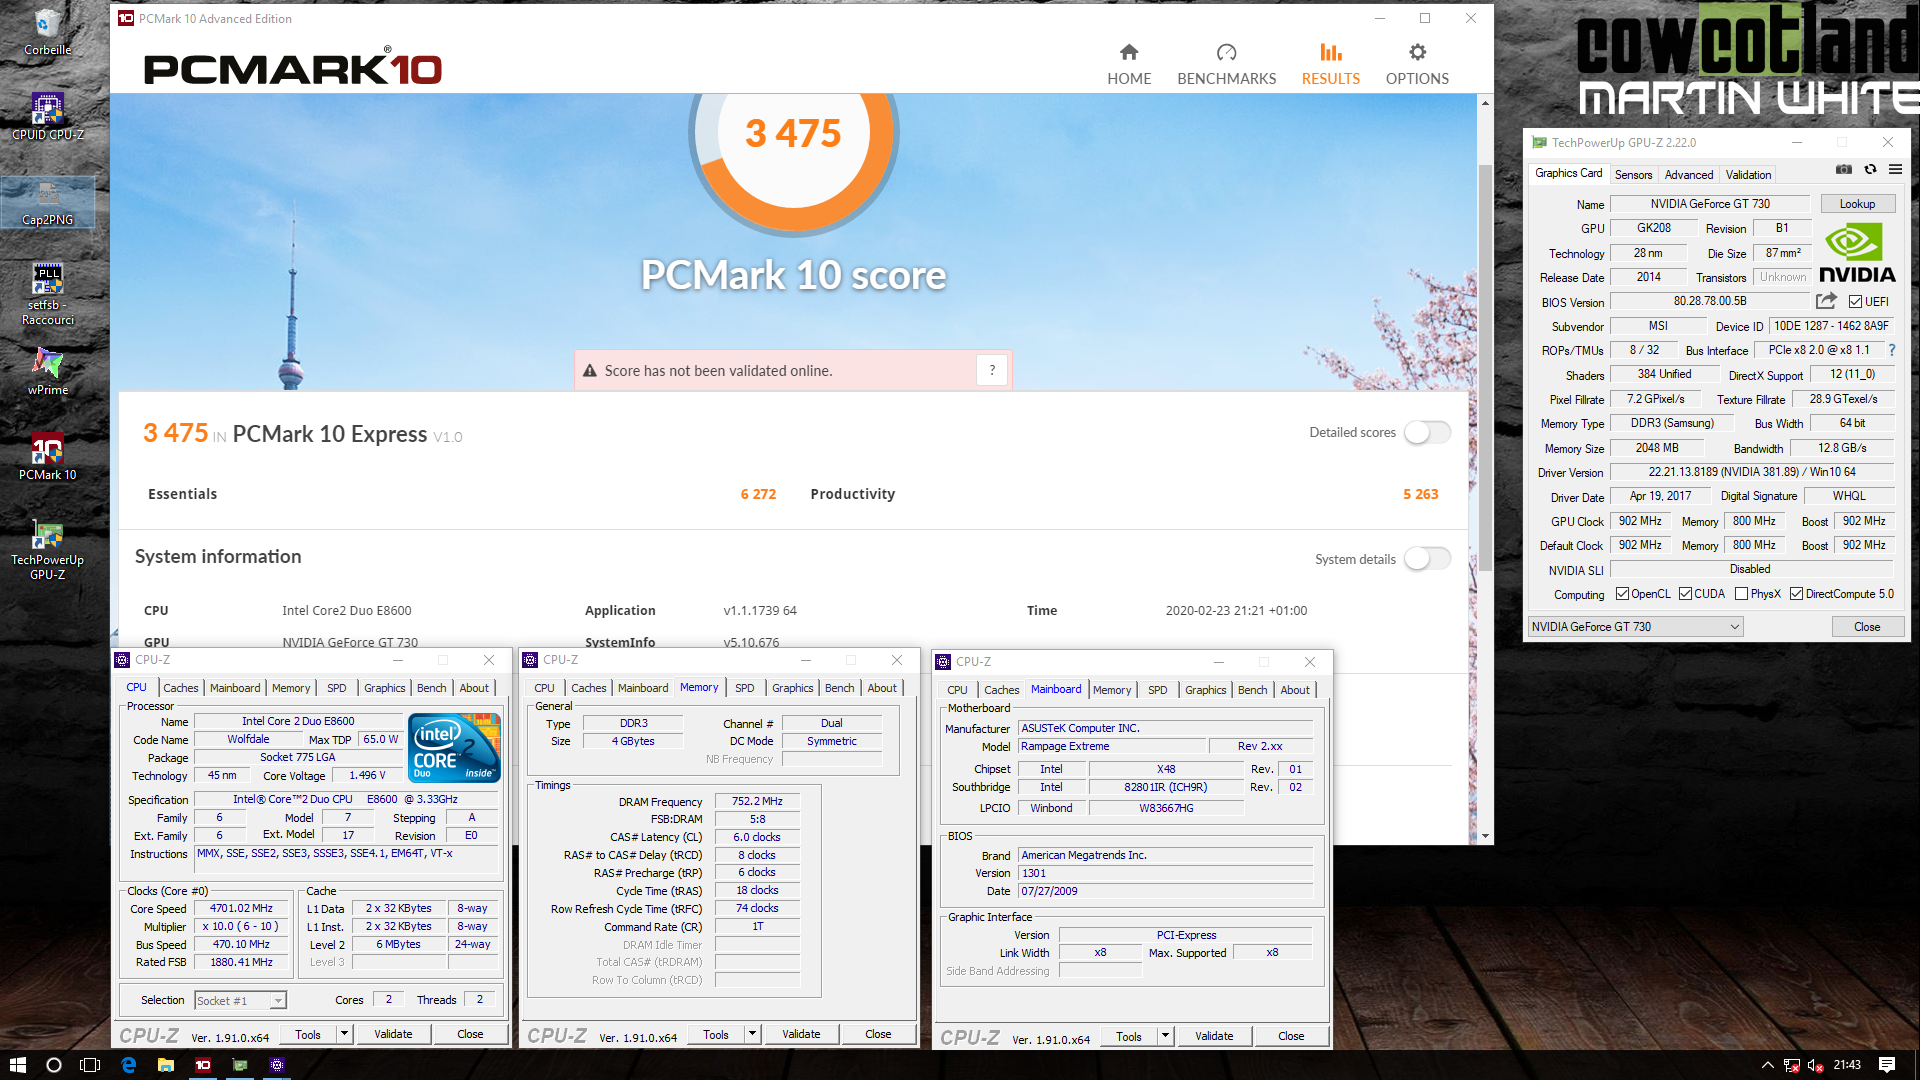Click the question mark help icon beside validation warning
1920x1080 pixels.
pyautogui.click(x=992, y=370)
